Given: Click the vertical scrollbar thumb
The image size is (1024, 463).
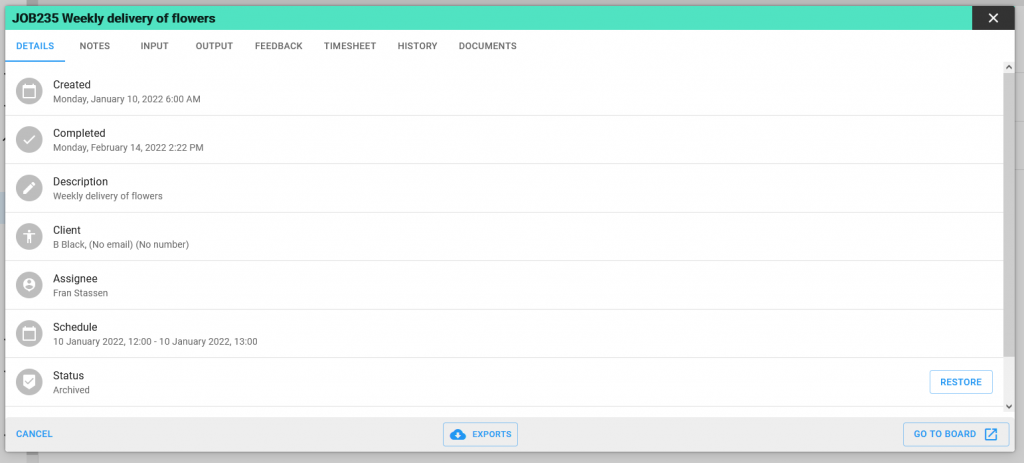Looking at the screenshot, I should click(x=1009, y=215).
